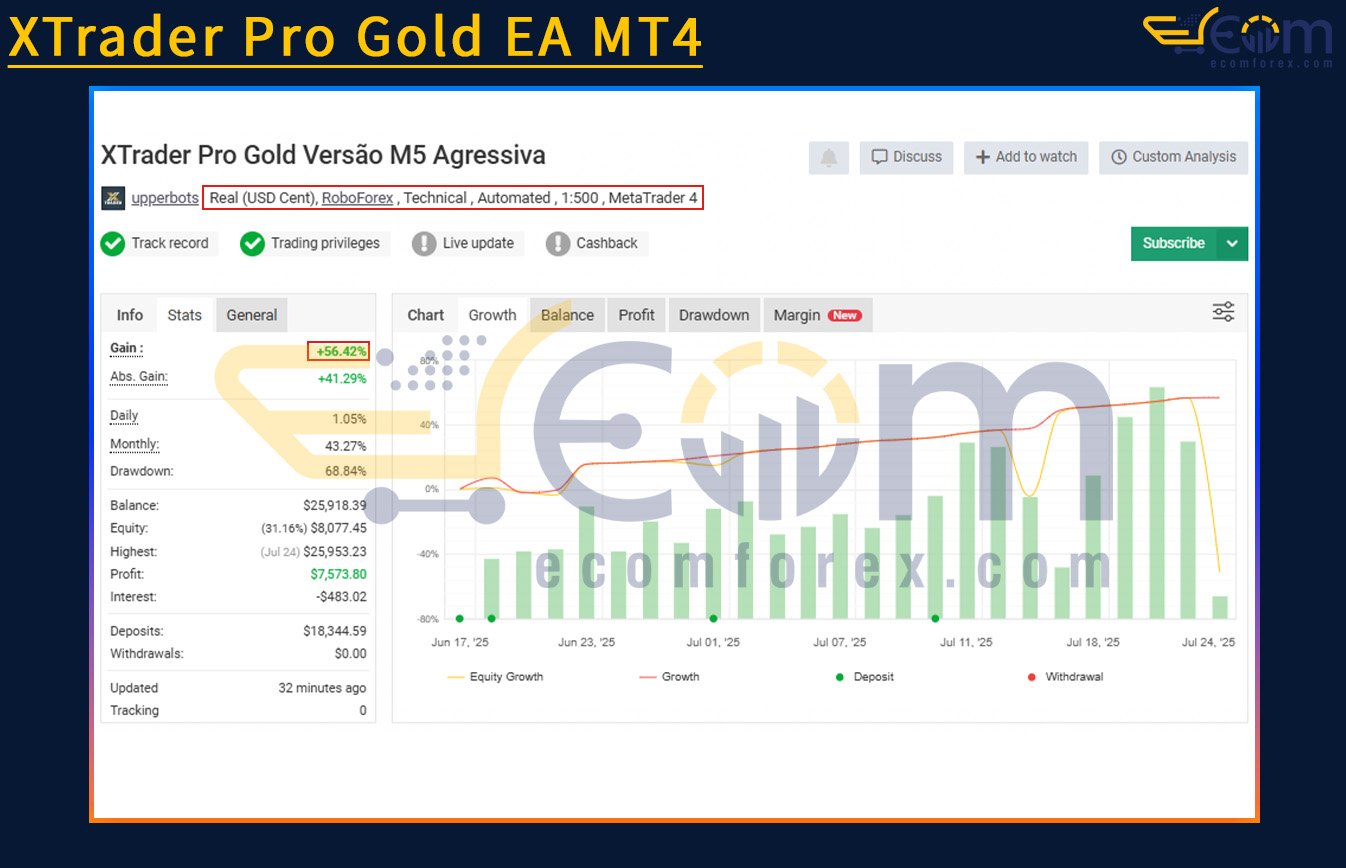Click the profit value $7,573.80
The height and width of the screenshot is (868, 1346).
pyautogui.click(x=339, y=574)
